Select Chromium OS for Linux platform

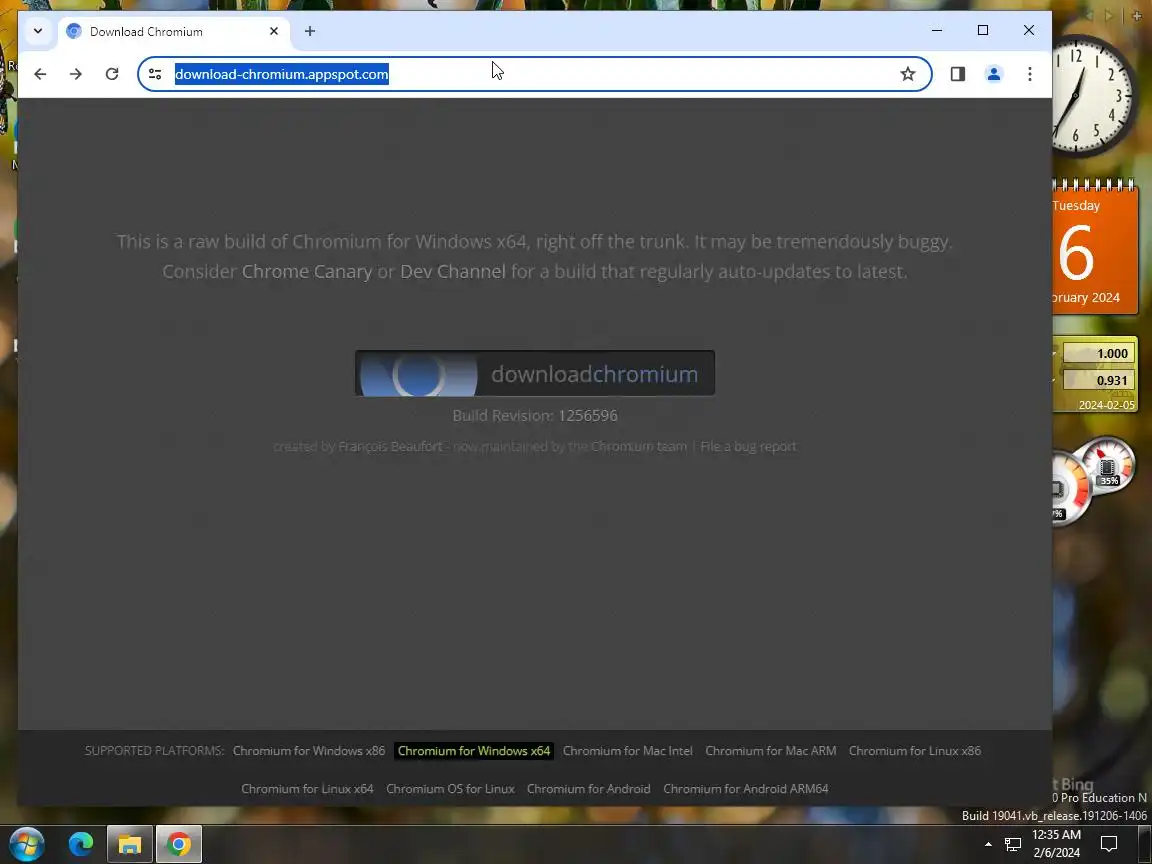pyautogui.click(x=450, y=789)
